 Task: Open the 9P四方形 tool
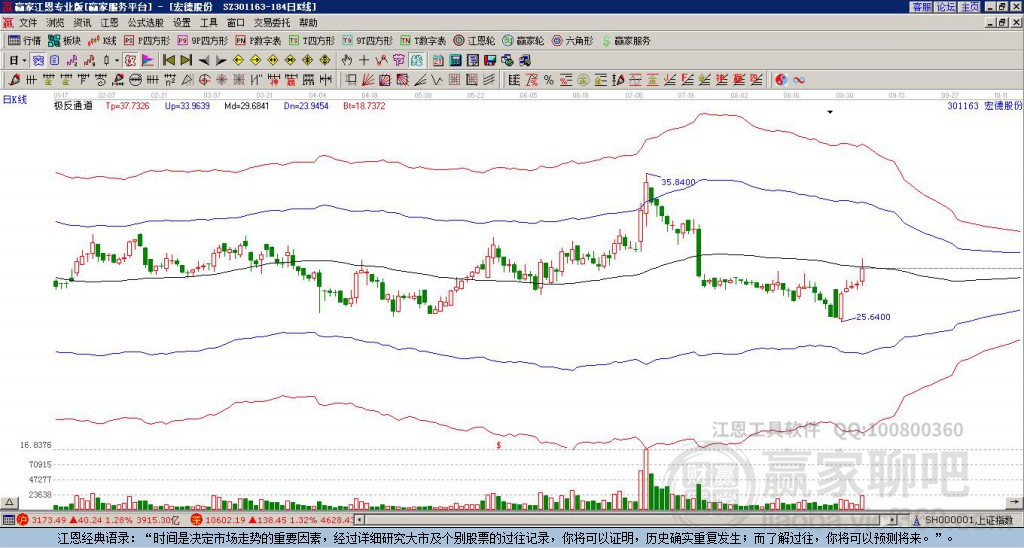[x=202, y=40]
